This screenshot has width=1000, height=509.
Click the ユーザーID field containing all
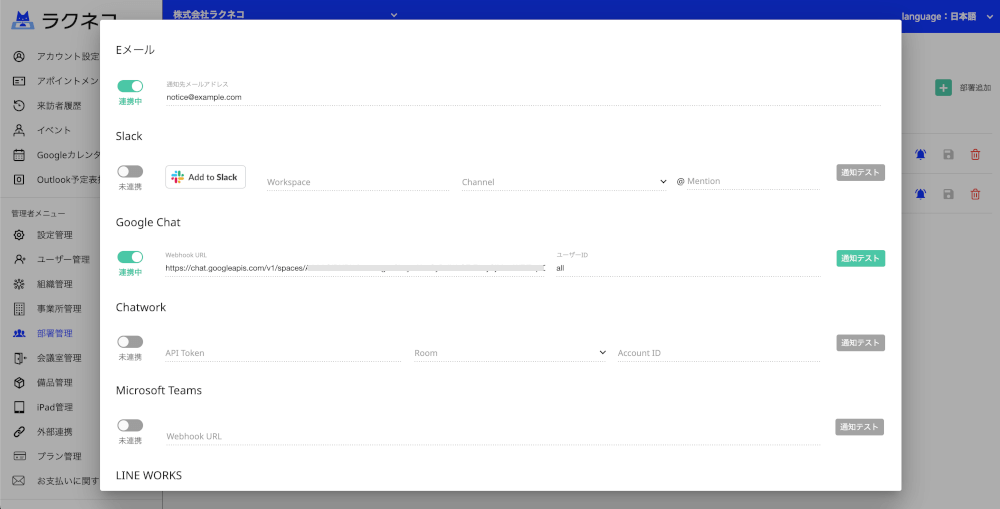click(x=688, y=268)
